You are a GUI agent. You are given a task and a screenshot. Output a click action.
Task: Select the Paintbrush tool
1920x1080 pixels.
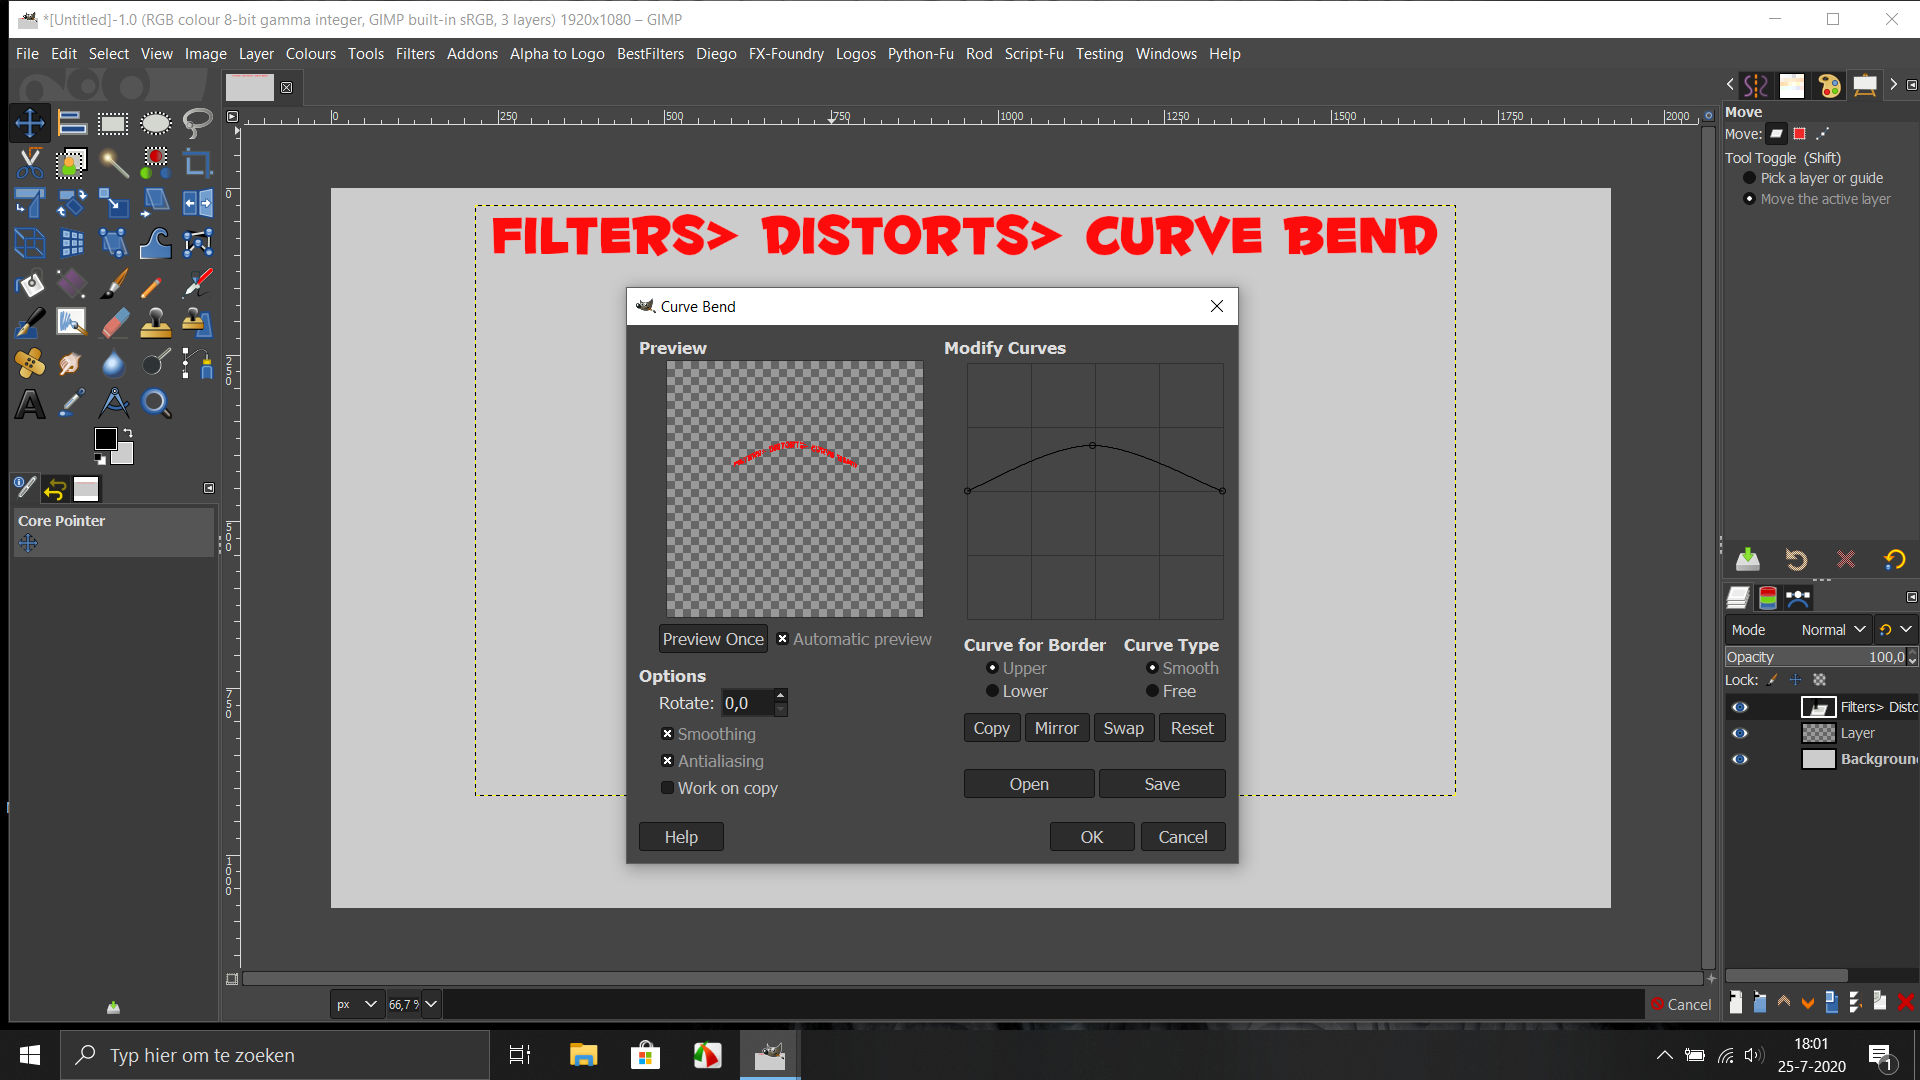click(113, 285)
